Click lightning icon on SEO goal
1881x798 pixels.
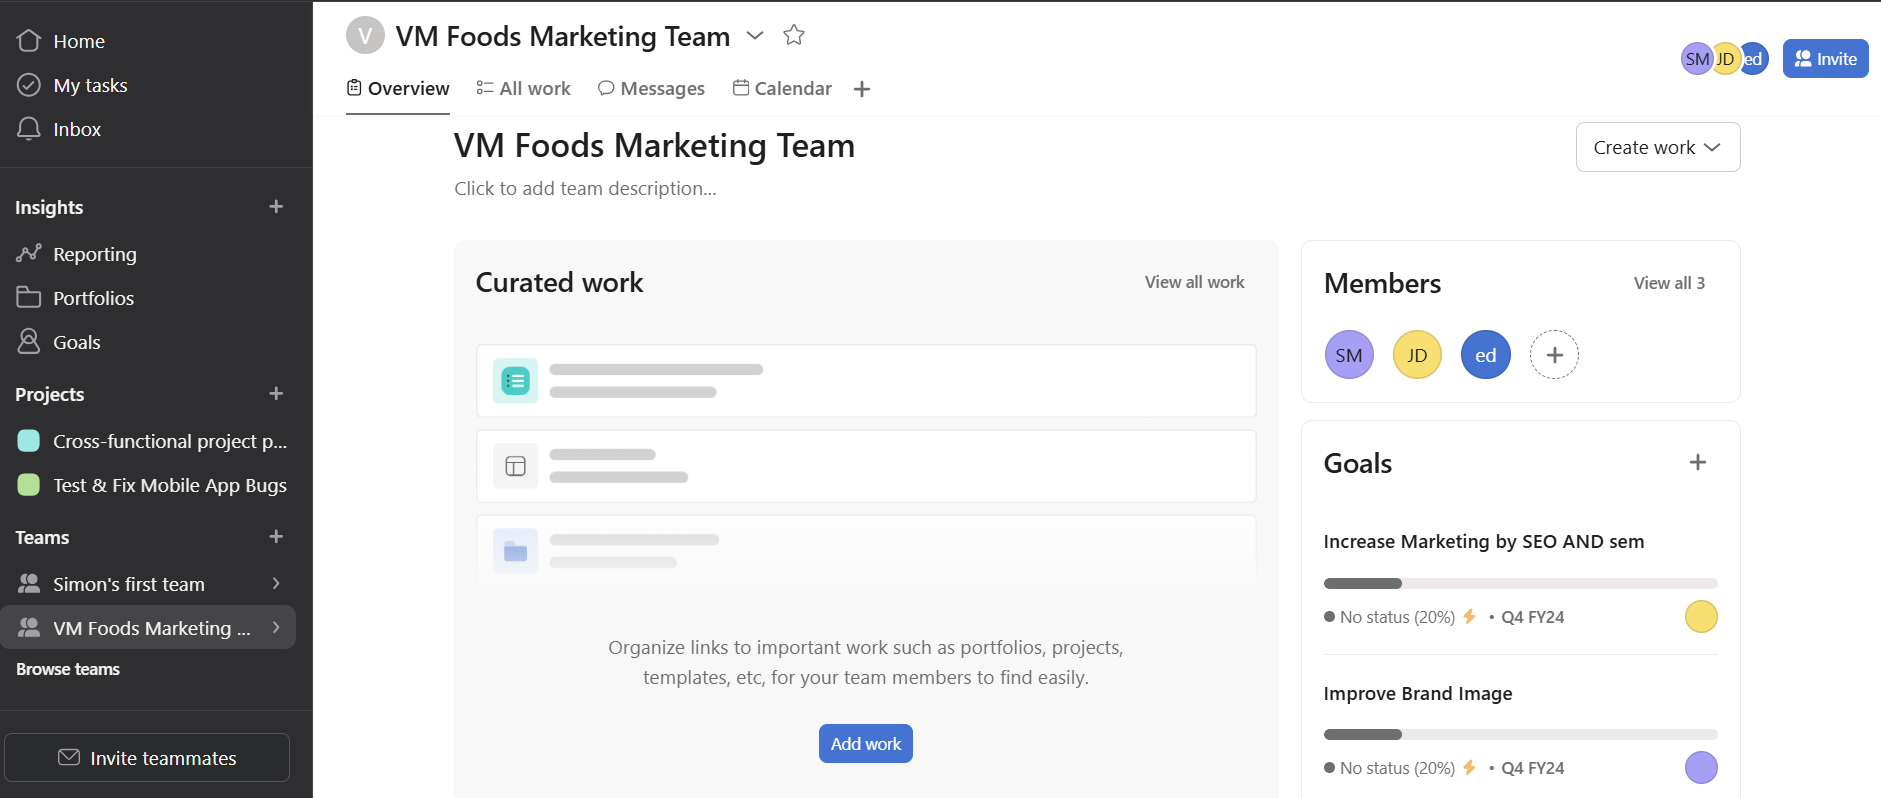pyautogui.click(x=1469, y=617)
